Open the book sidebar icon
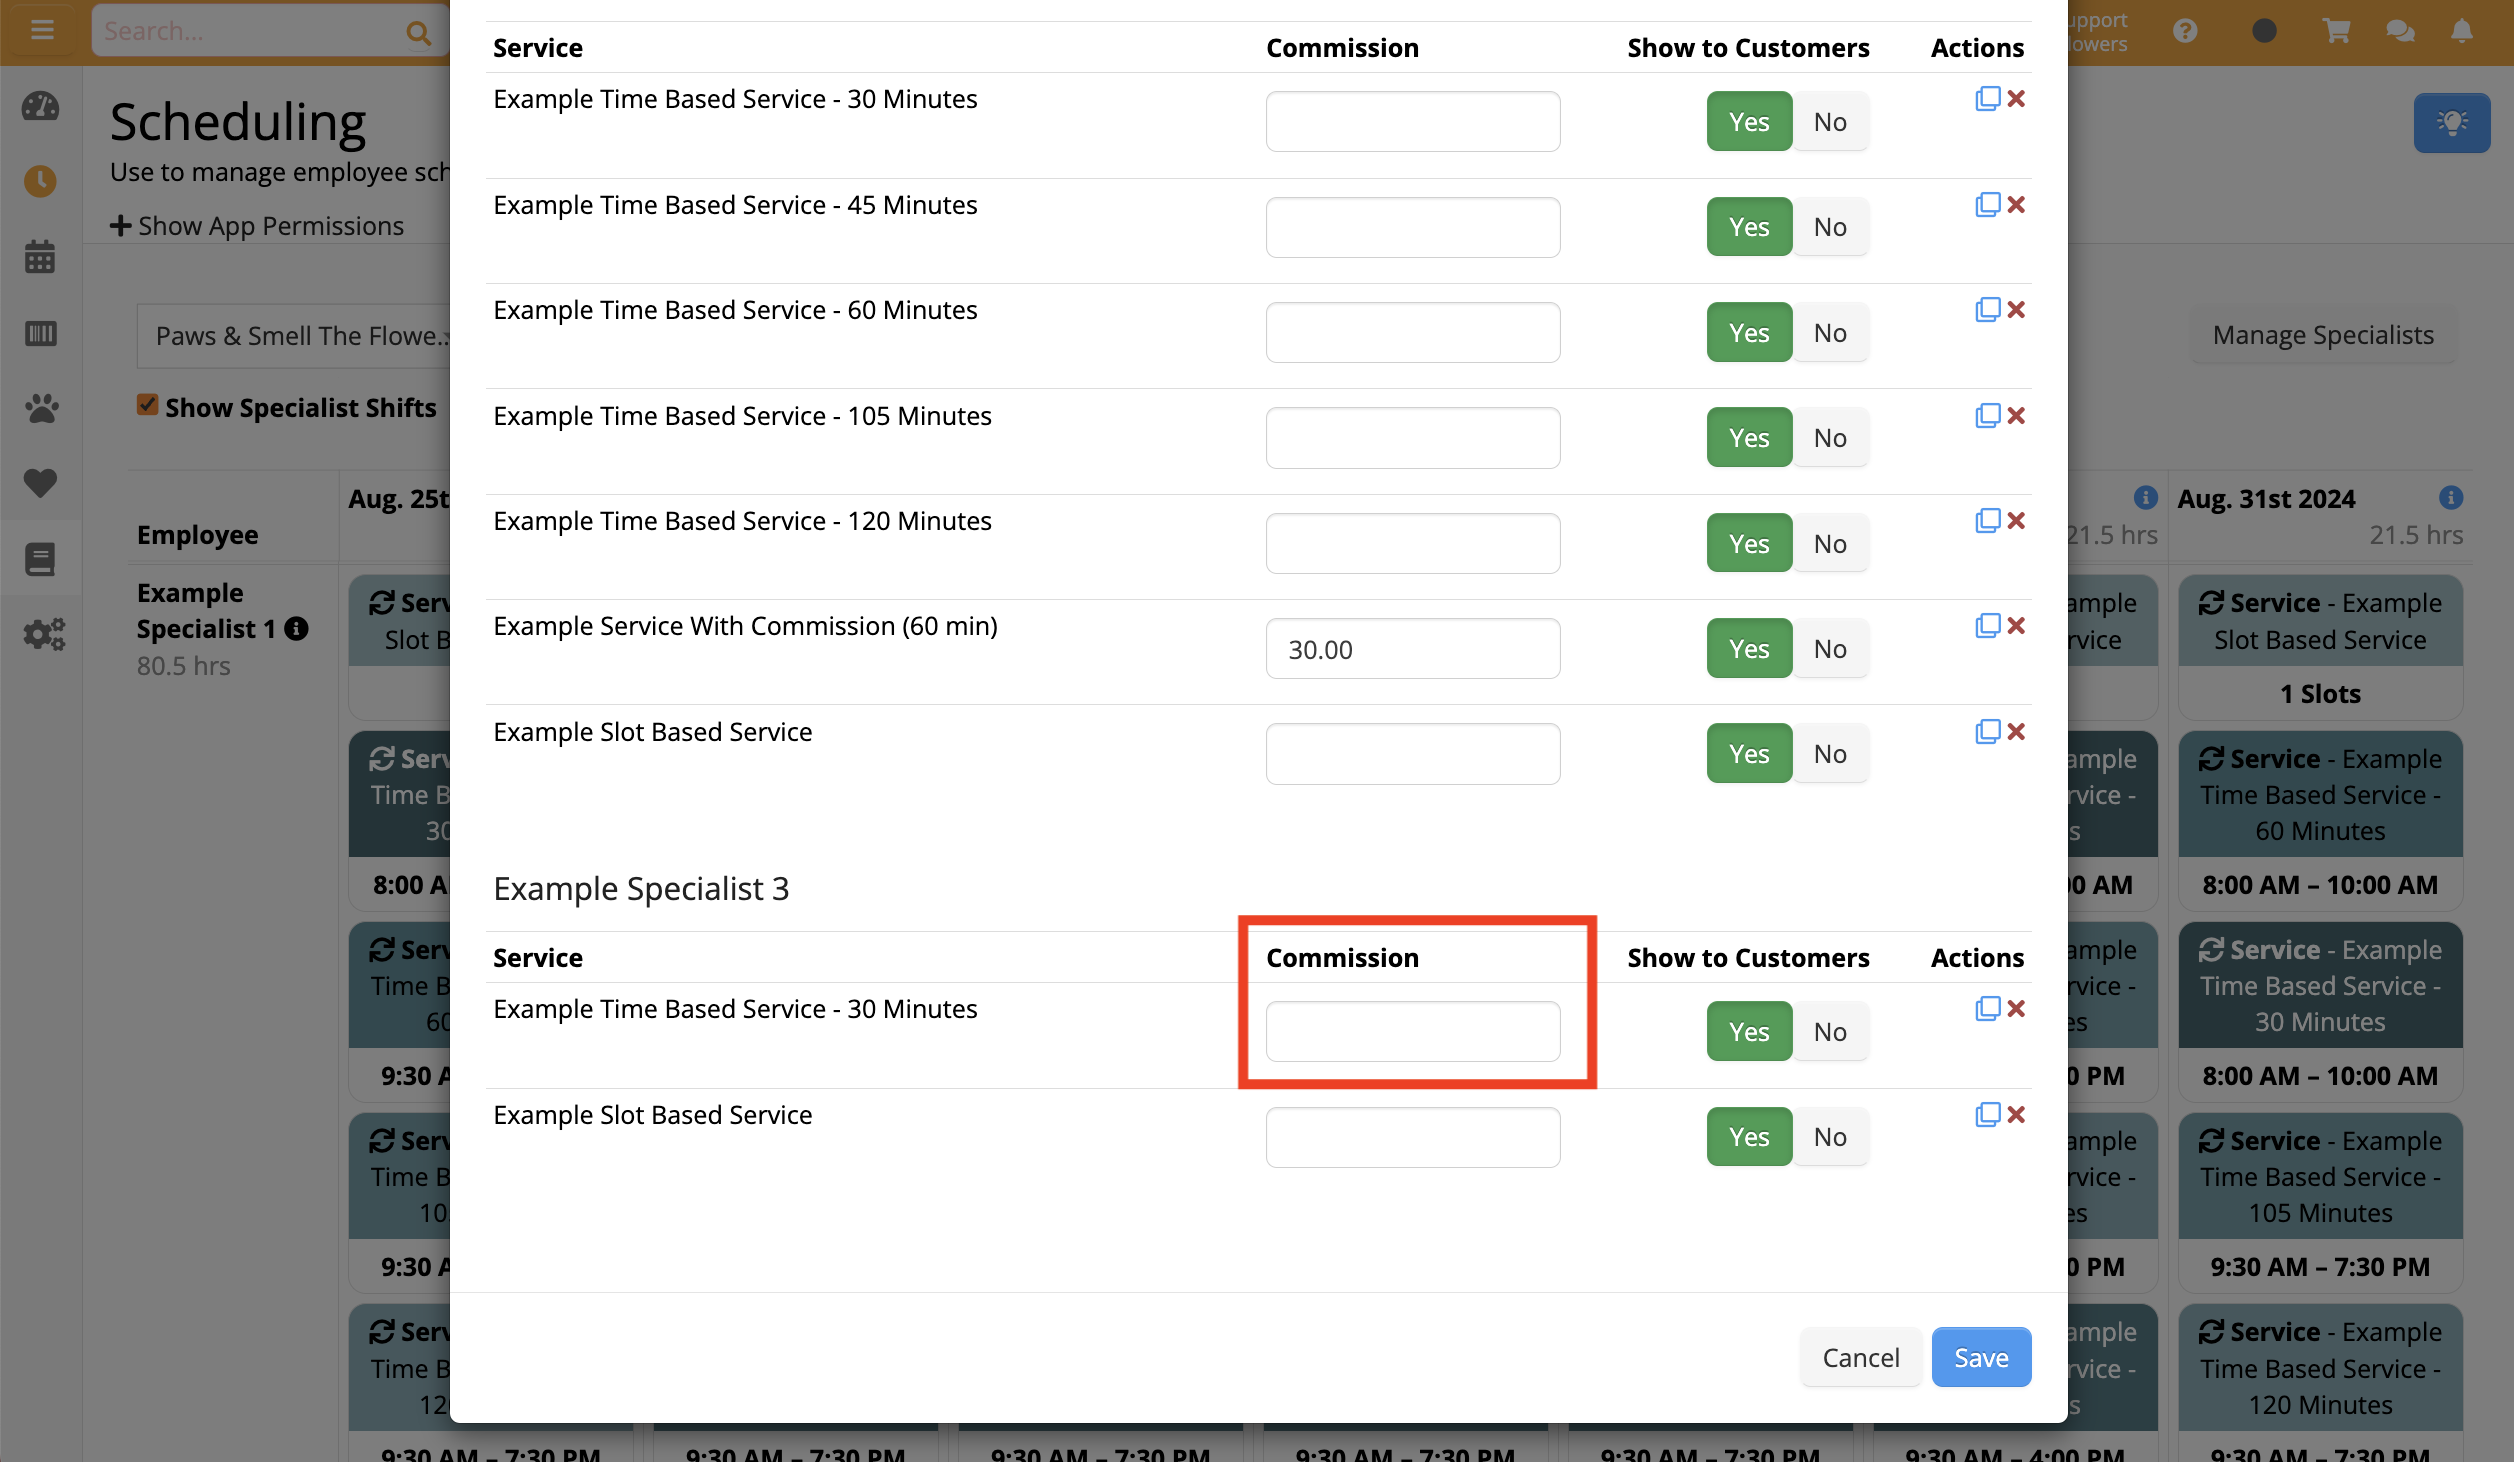Screen dimensions: 2514x1462 [x=41, y=559]
